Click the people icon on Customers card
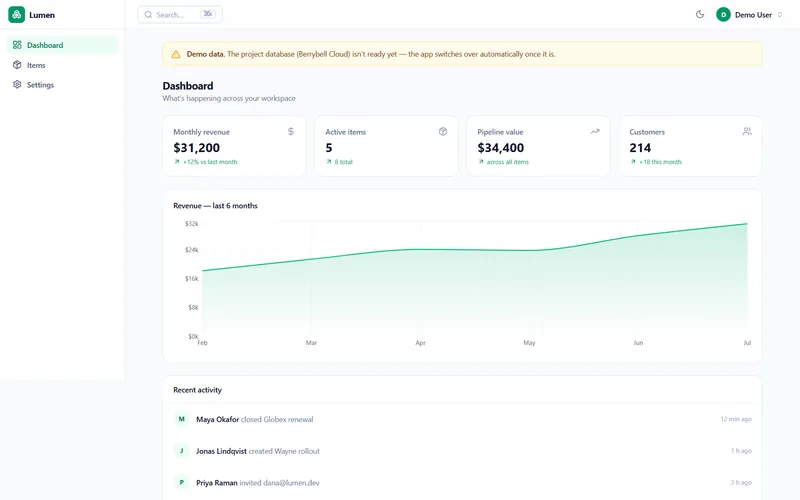The image size is (800, 500). click(x=747, y=132)
